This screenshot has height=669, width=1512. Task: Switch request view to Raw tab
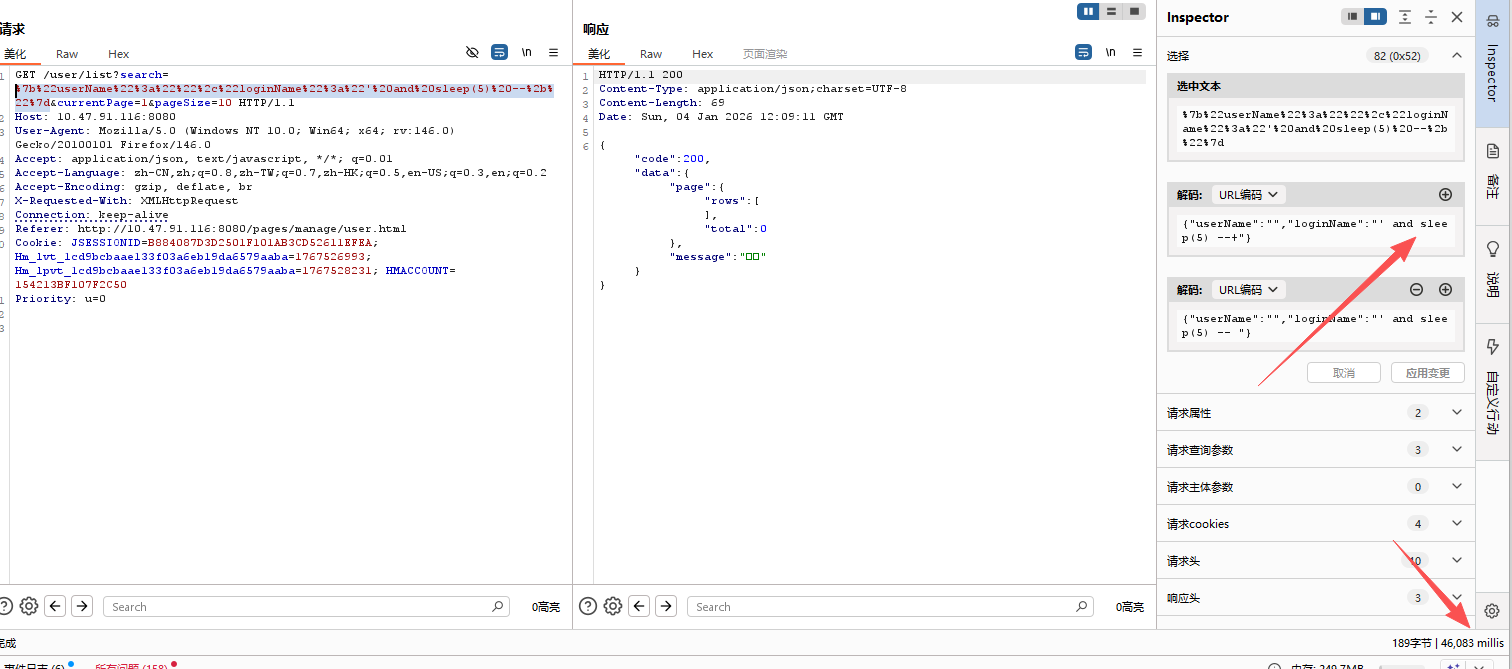click(67, 54)
